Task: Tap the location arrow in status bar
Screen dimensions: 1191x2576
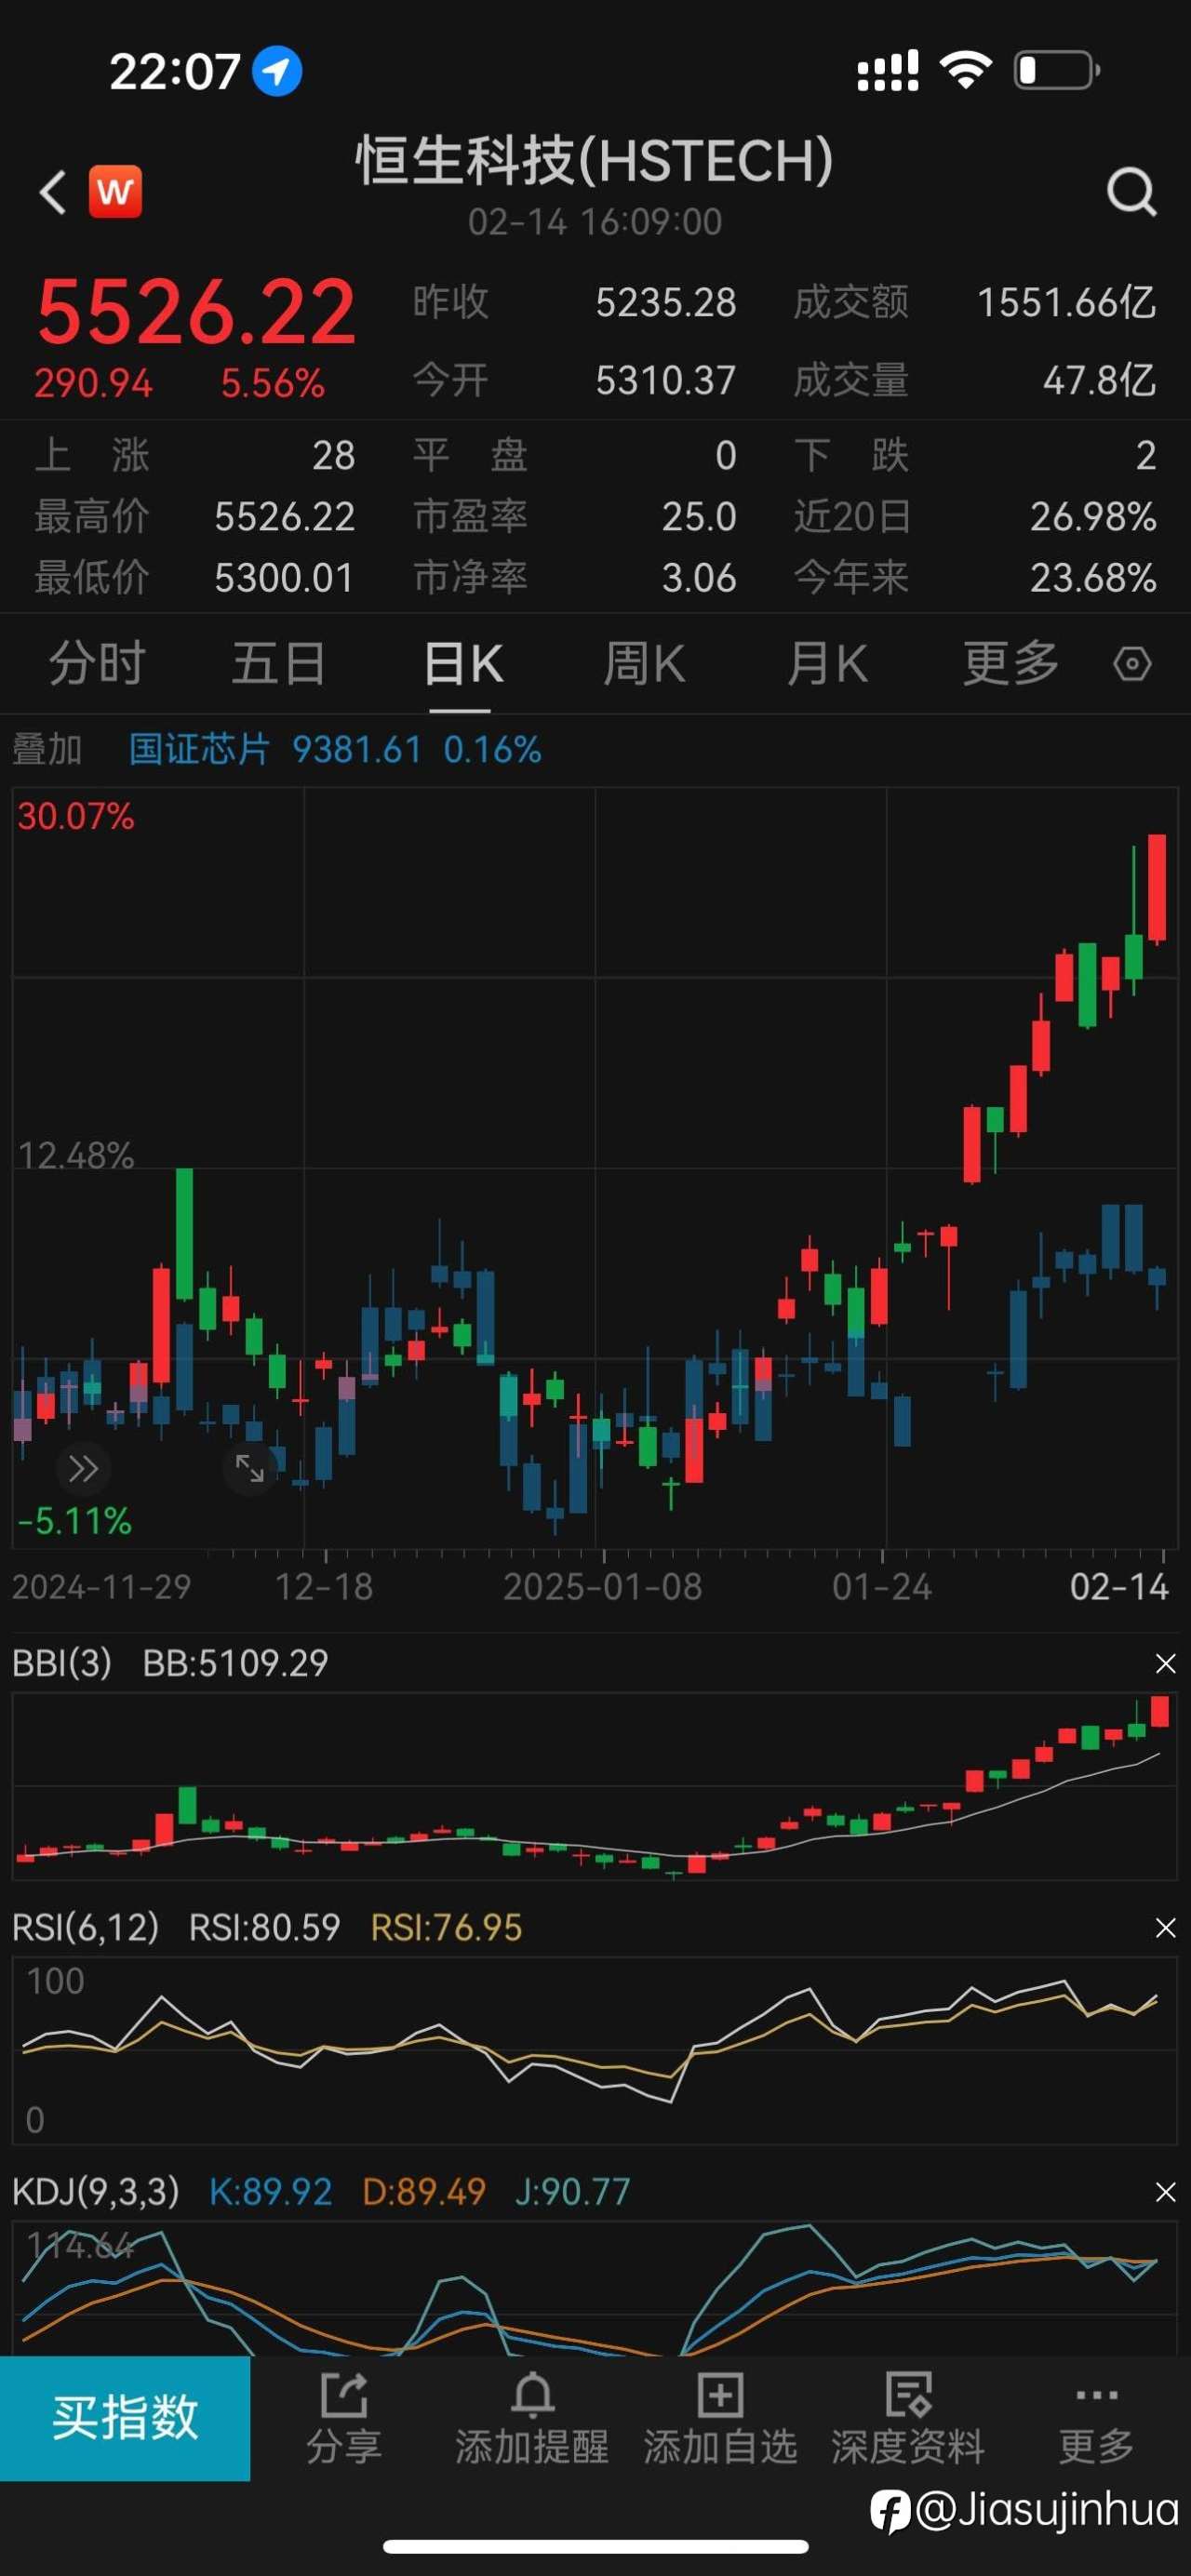Action: [276, 71]
